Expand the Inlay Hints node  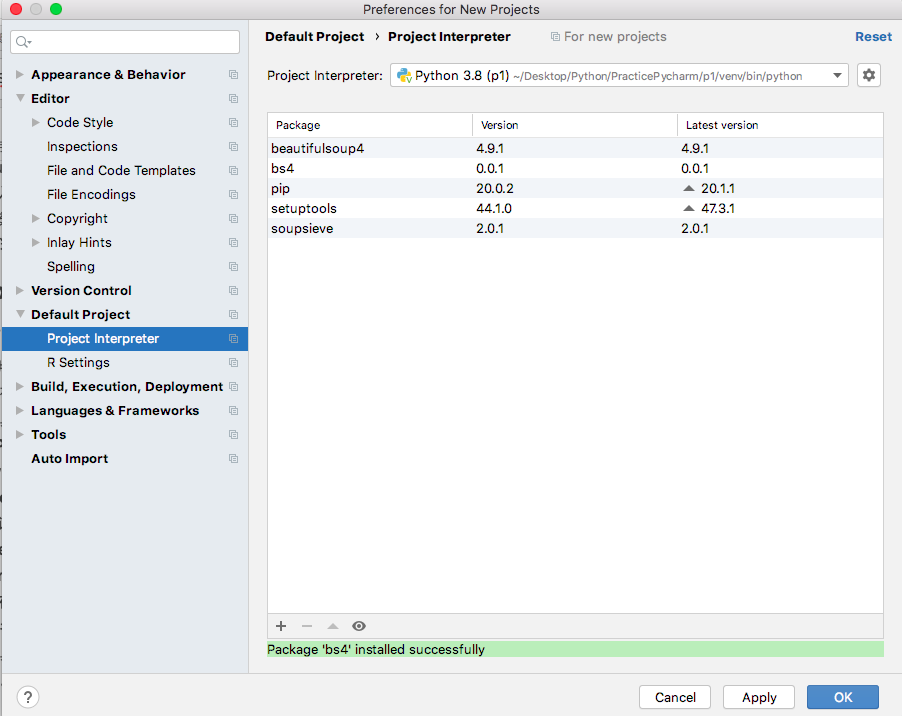pos(36,242)
